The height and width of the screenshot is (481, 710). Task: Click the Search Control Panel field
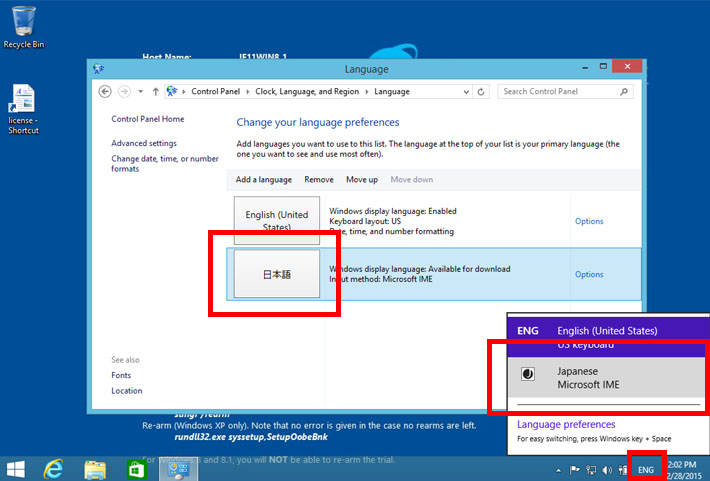560,91
